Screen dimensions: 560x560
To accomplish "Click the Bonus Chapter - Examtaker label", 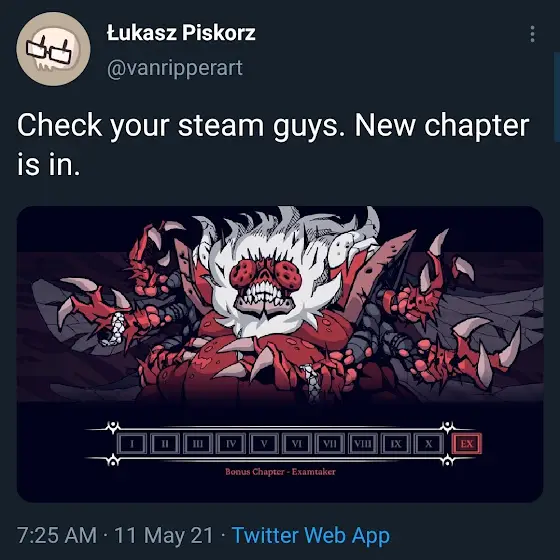I will click(280, 472).
